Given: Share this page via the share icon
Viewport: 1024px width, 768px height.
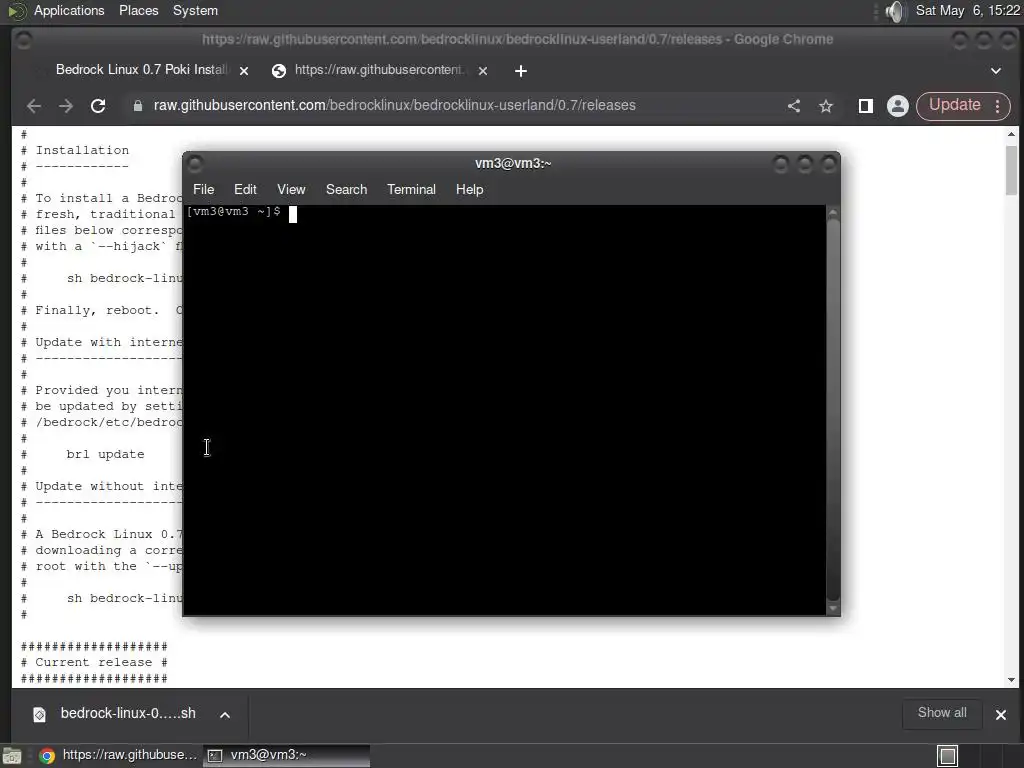Looking at the screenshot, I should click(794, 106).
